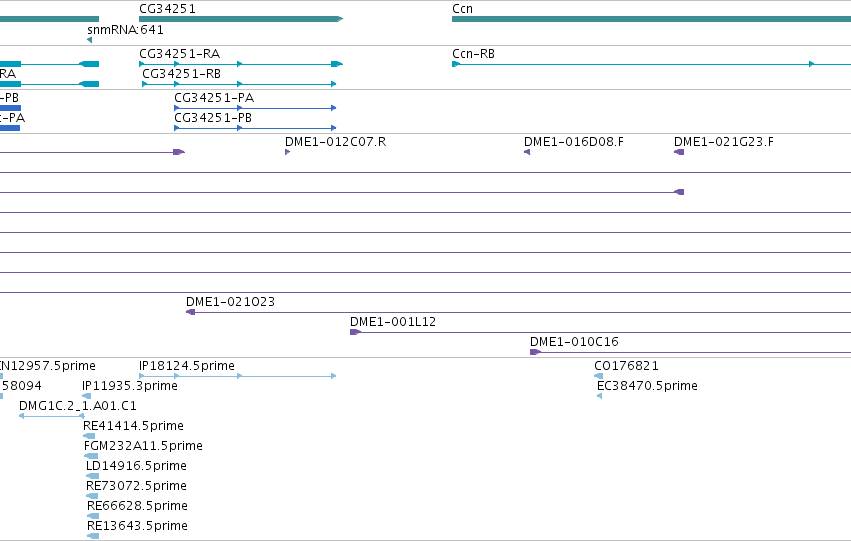Select the EC38470.5prime EST marker
Screen dimensions: 851x541
(600, 396)
